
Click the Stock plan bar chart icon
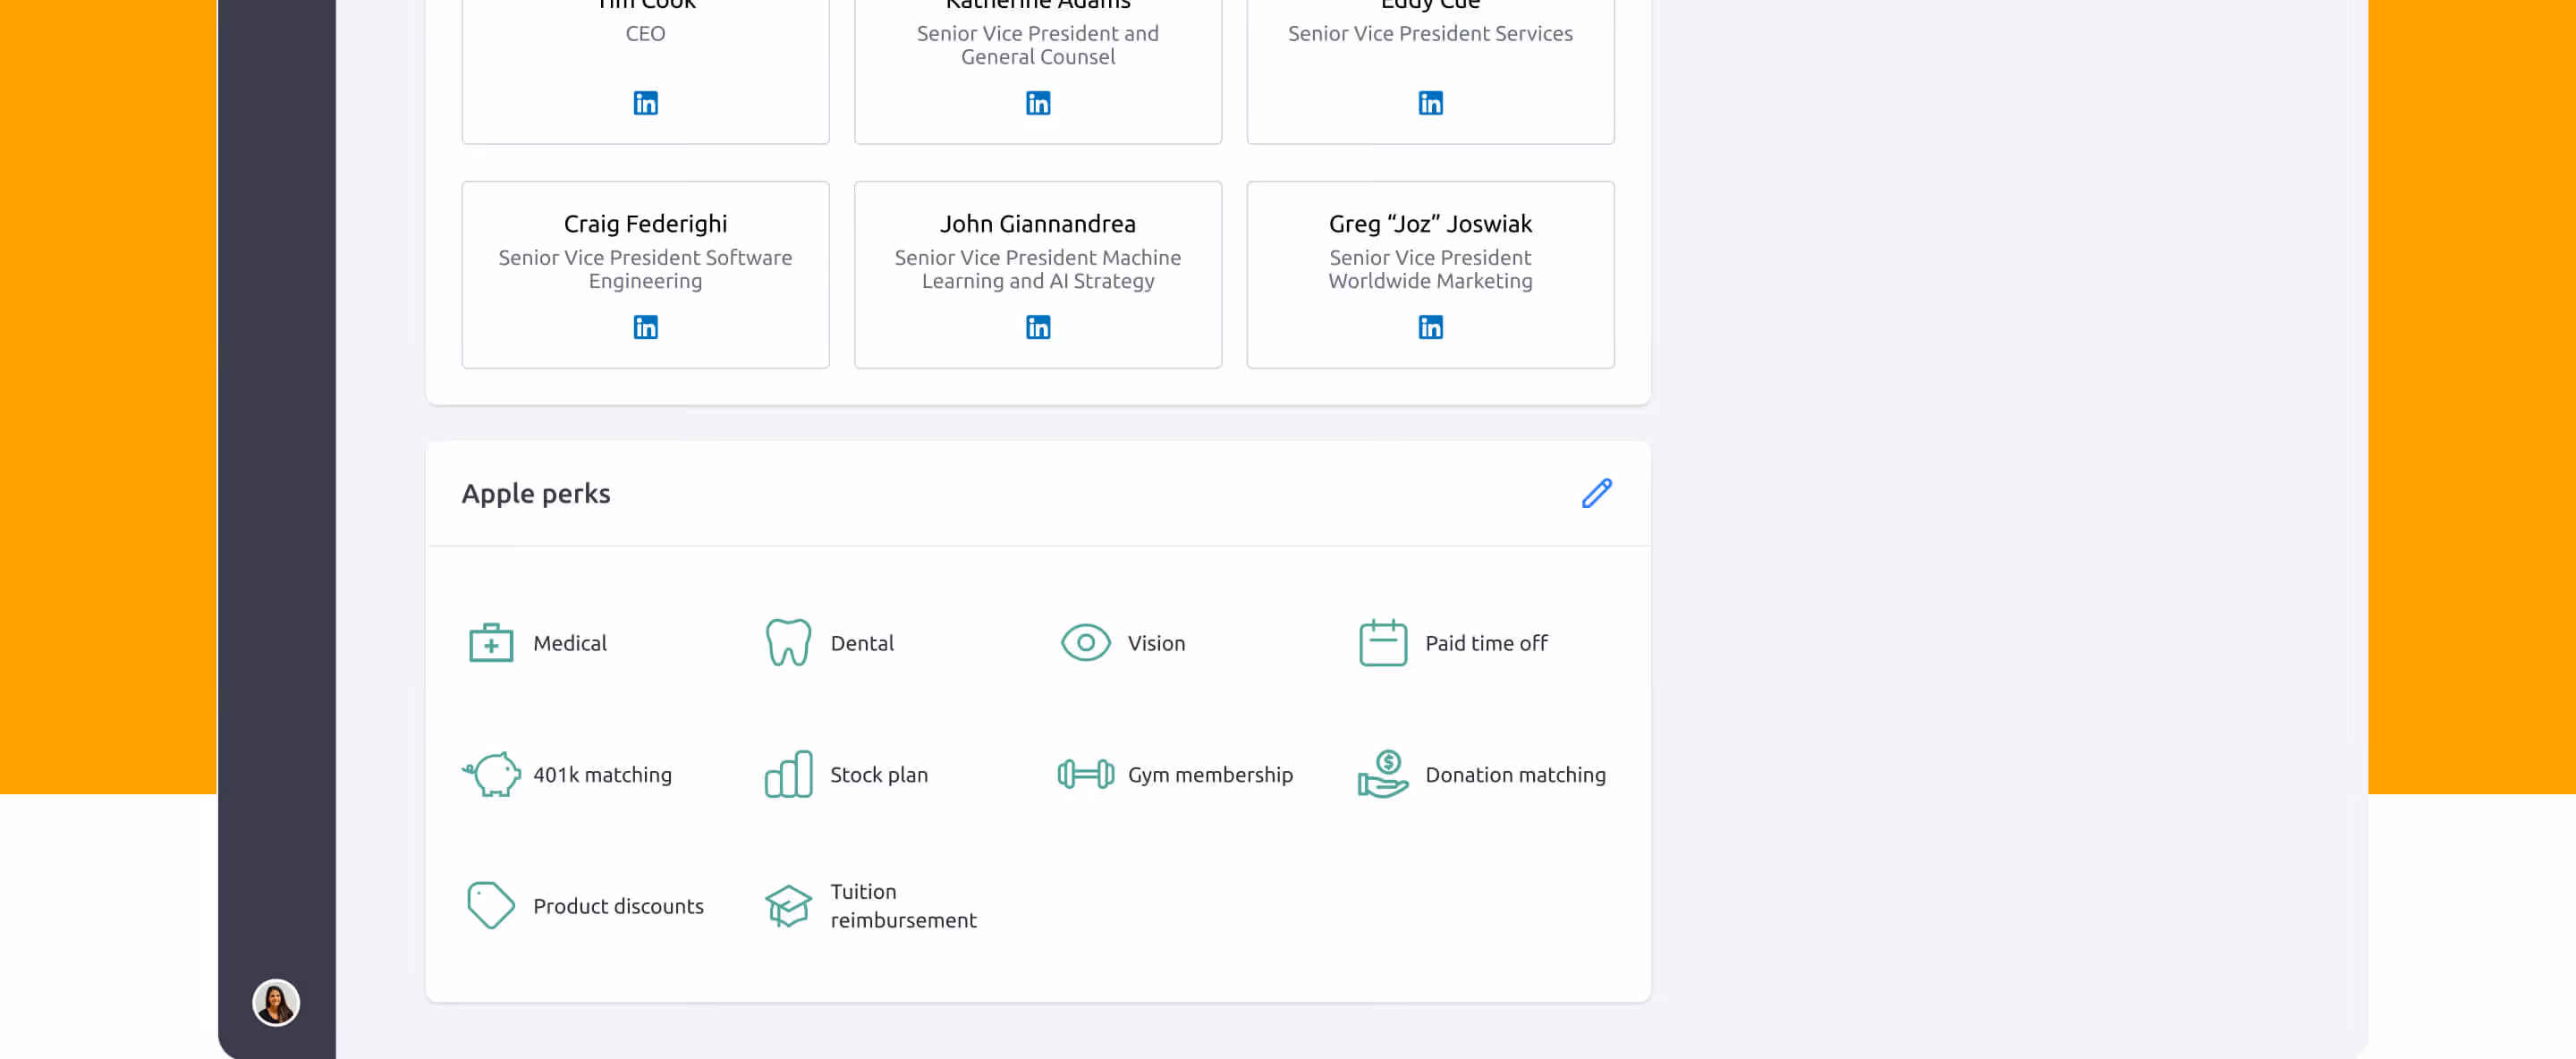pyautogui.click(x=788, y=774)
